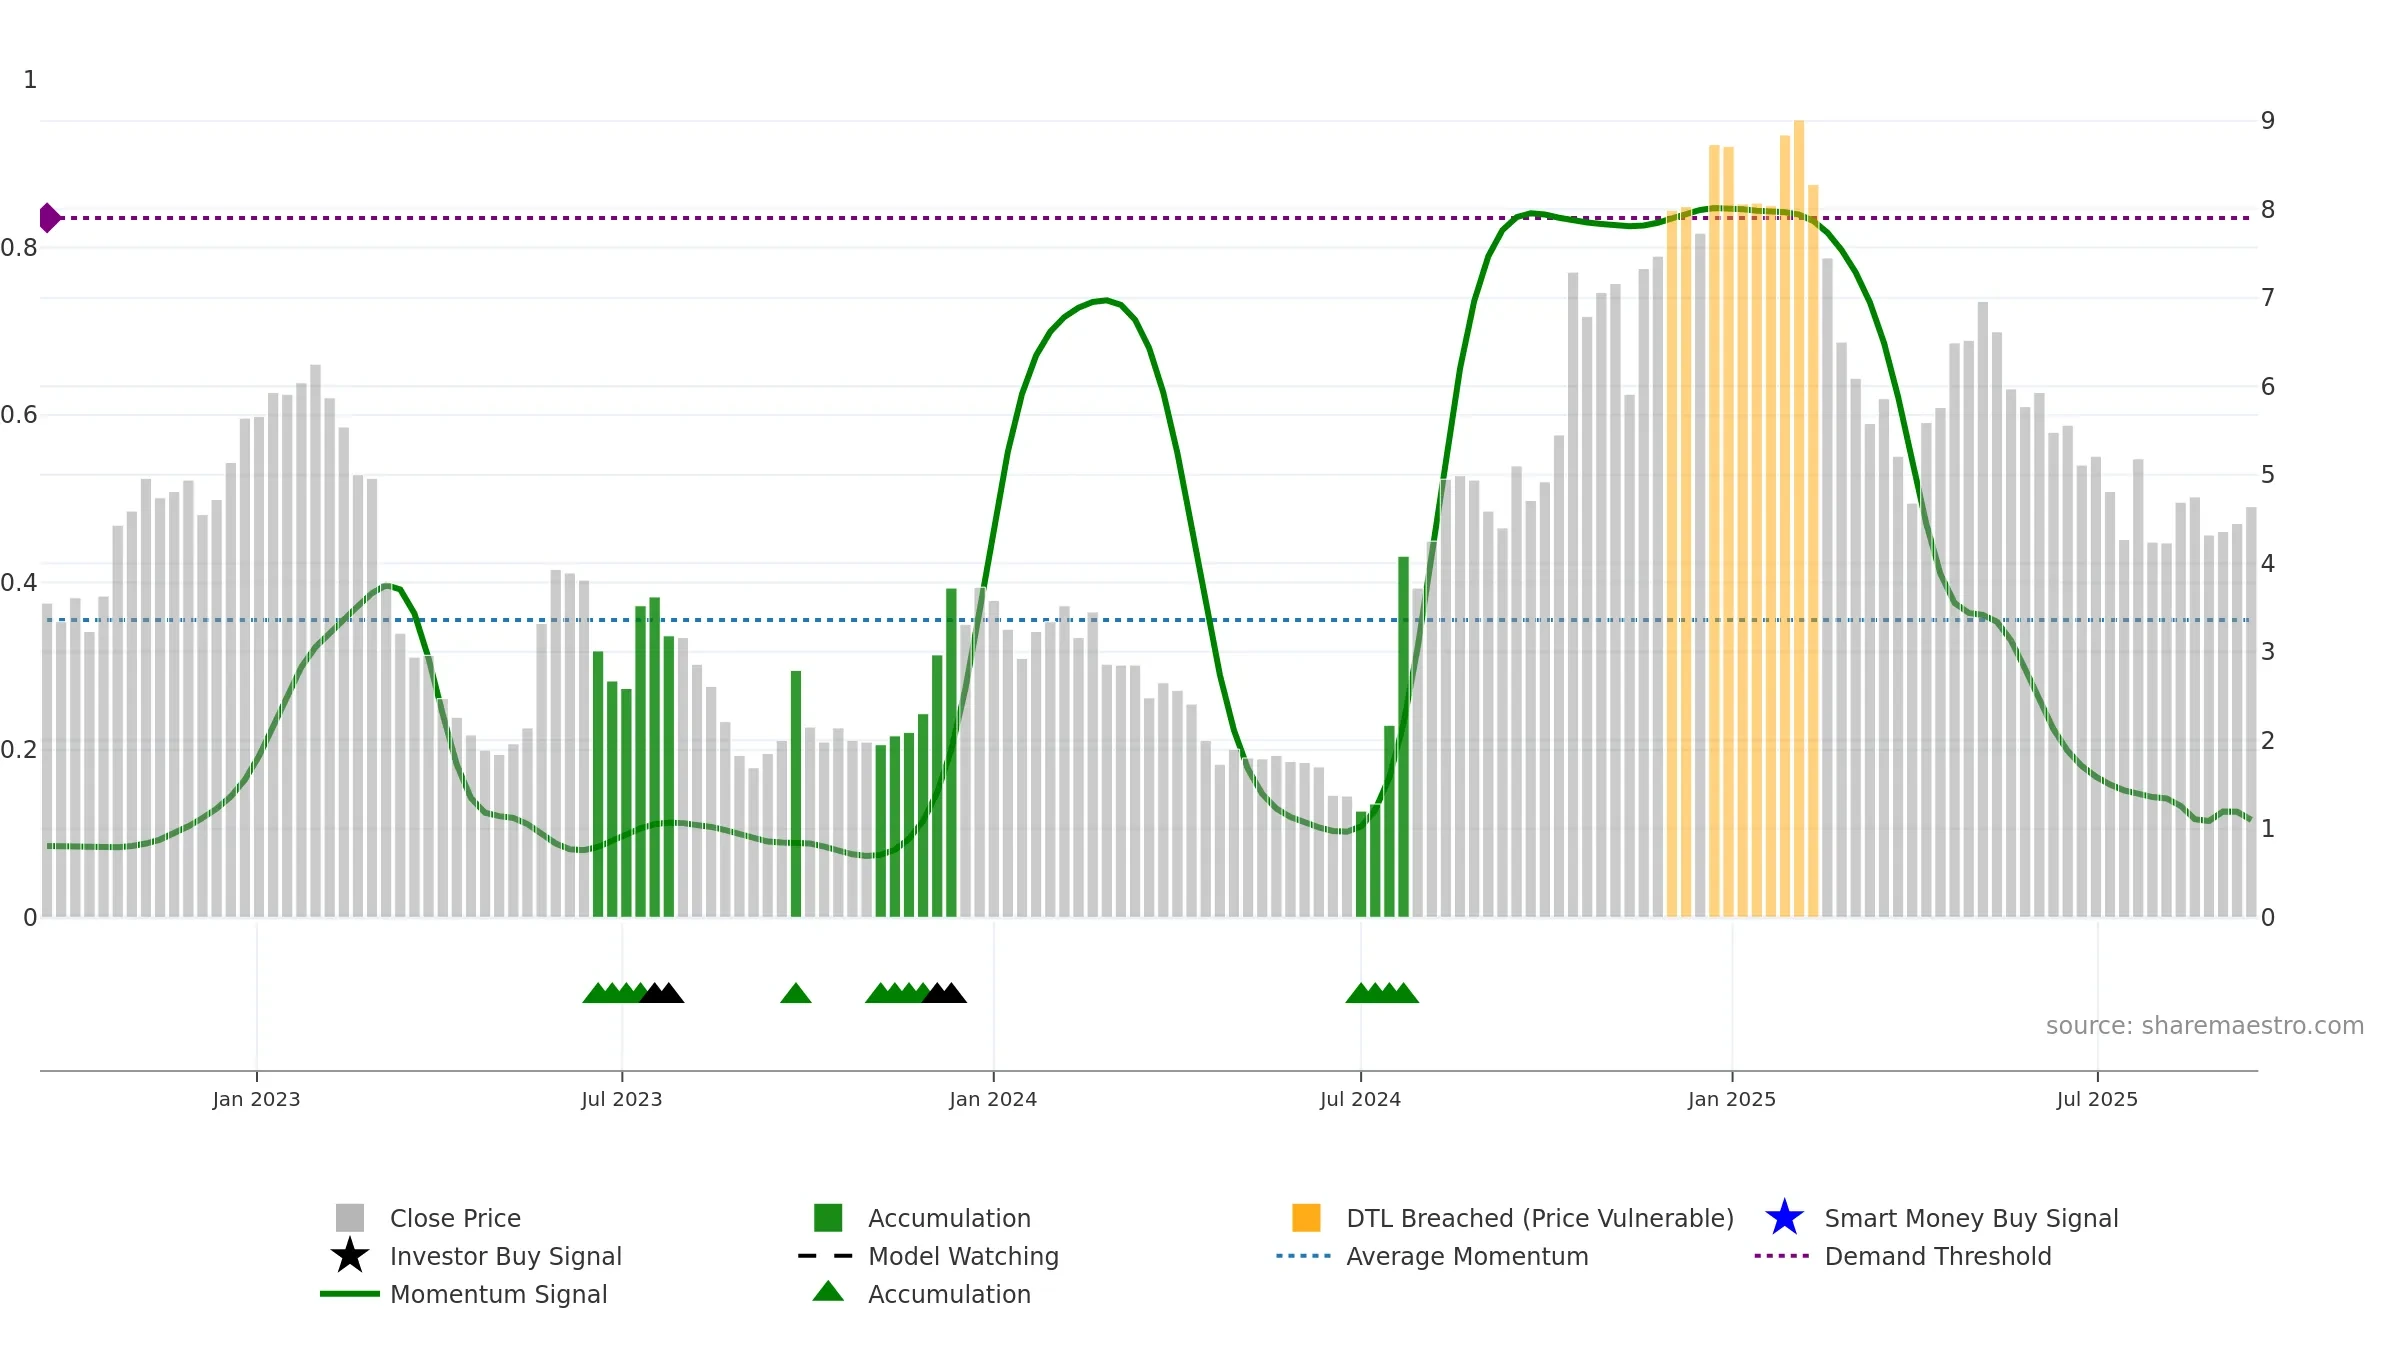The width and height of the screenshot is (2400, 1350).
Task: Click the accumulation triangles cluster near Jul 2024
Action: pyautogui.click(x=1382, y=992)
